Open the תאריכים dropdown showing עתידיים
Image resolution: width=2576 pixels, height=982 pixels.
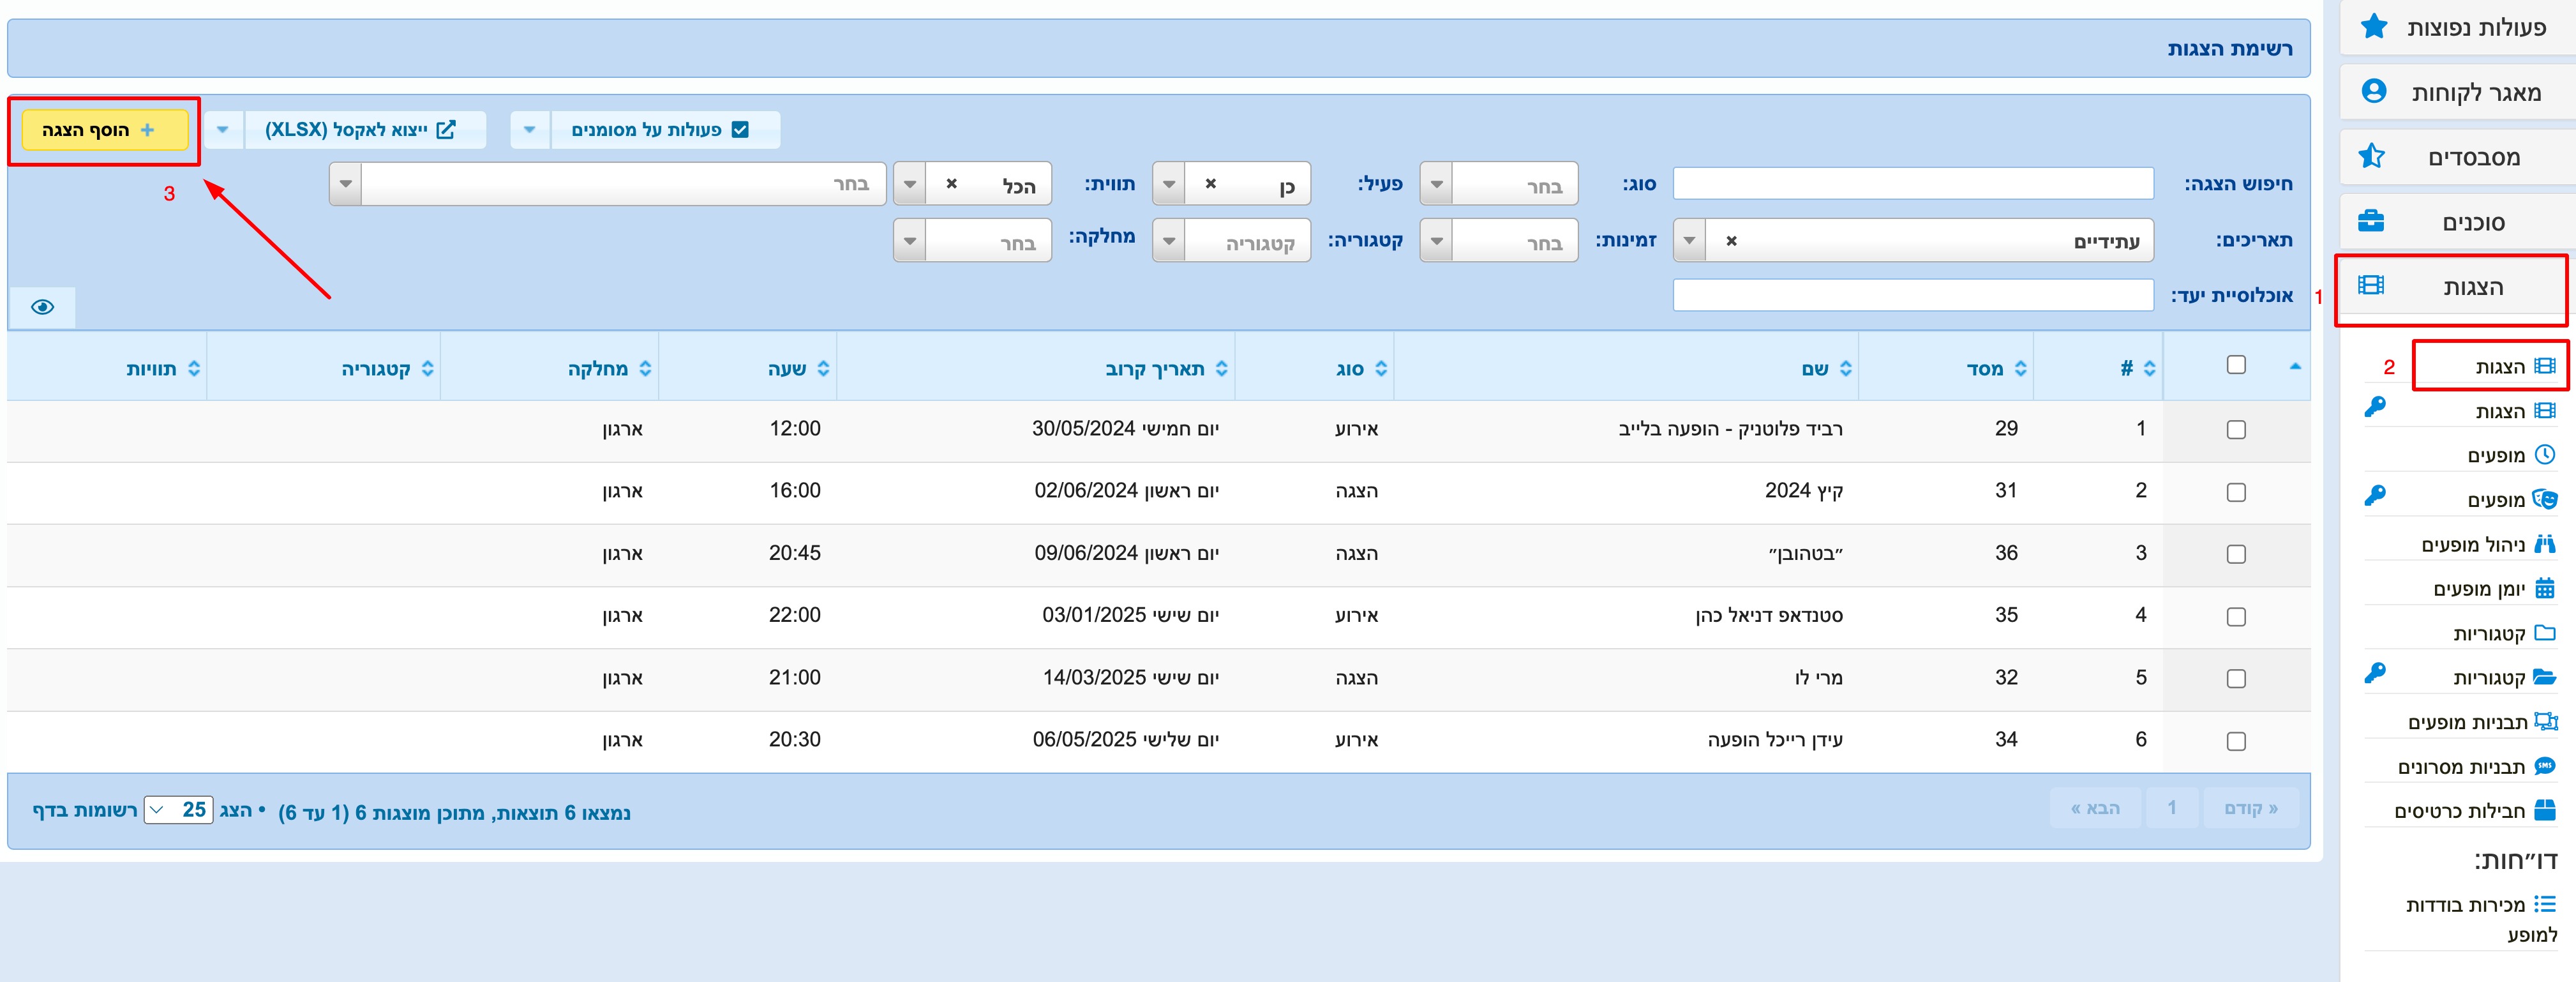click(x=1913, y=241)
